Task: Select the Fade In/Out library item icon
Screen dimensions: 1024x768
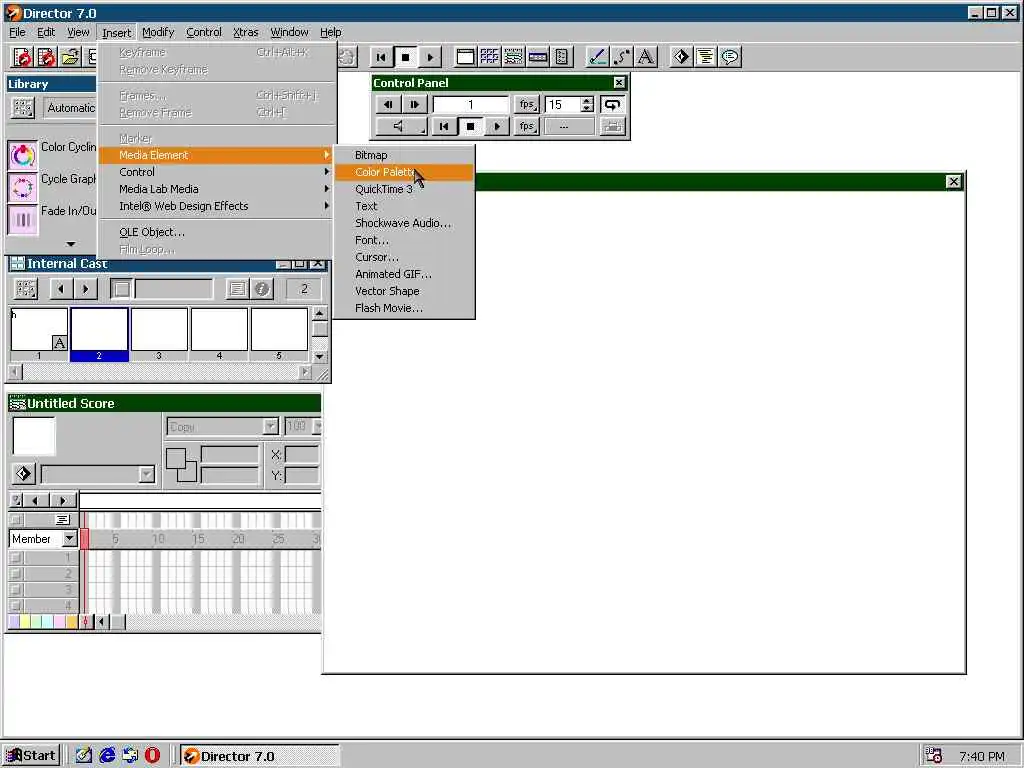Action: click(x=23, y=219)
